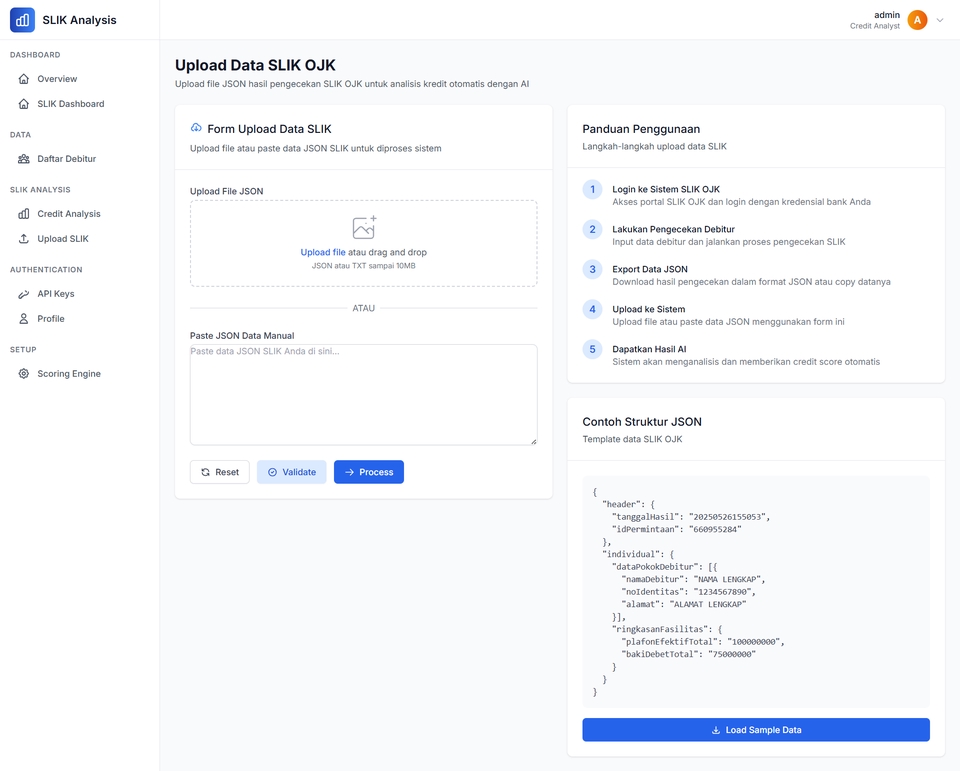
Task: Click Dapatkan Hasil AI step title
Action: coord(650,350)
